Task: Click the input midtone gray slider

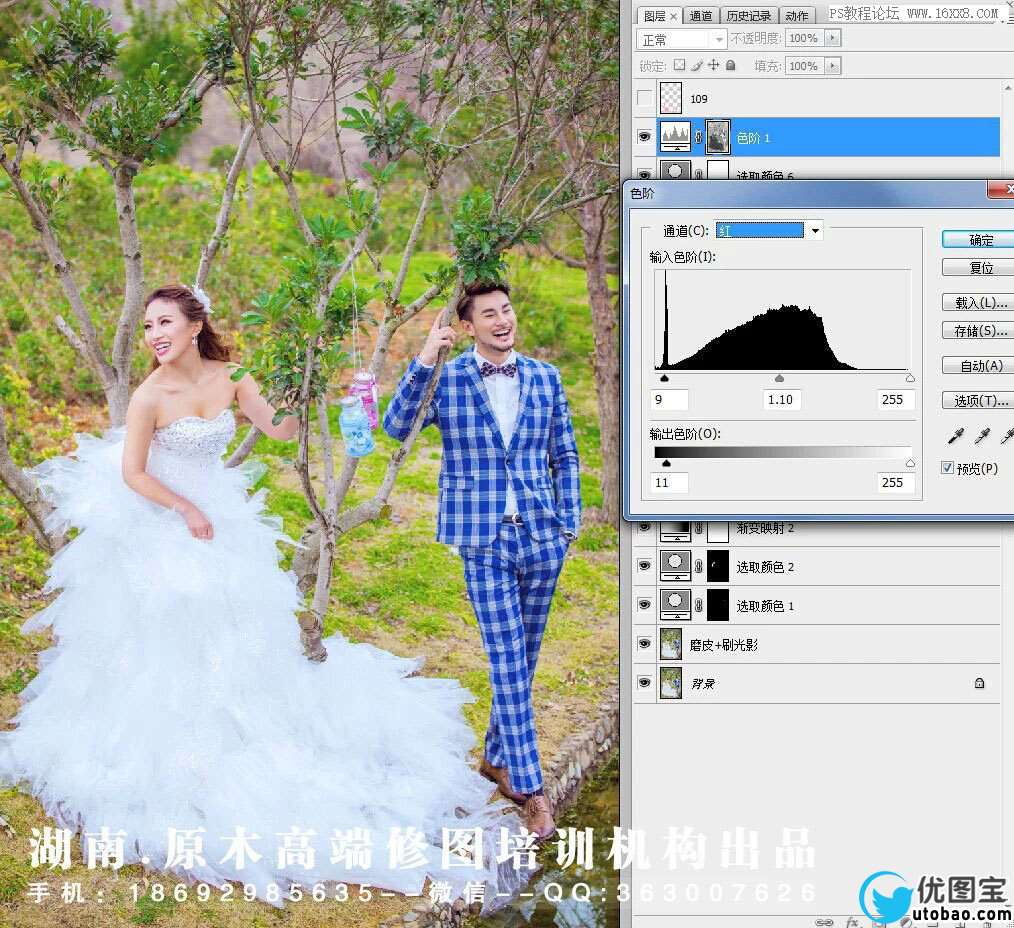Action: point(779,378)
